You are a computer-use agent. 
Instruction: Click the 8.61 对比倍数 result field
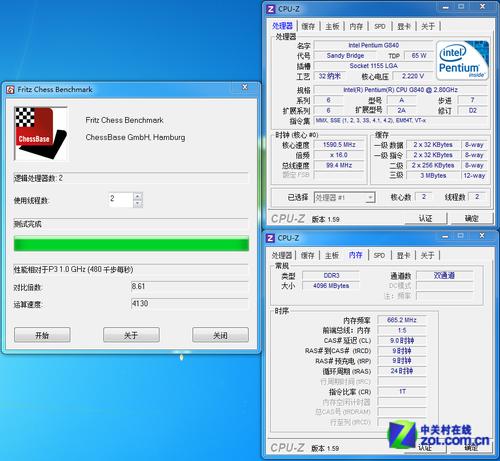[190, 286]
